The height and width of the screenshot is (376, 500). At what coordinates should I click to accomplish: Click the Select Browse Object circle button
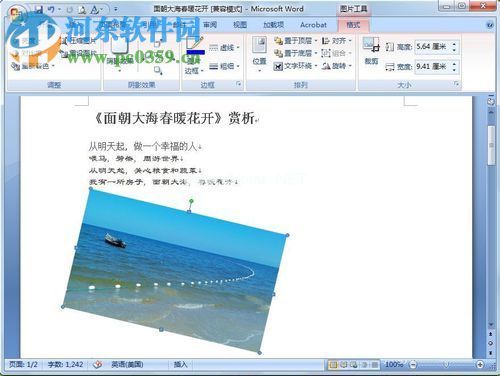[x=491, y=343]
